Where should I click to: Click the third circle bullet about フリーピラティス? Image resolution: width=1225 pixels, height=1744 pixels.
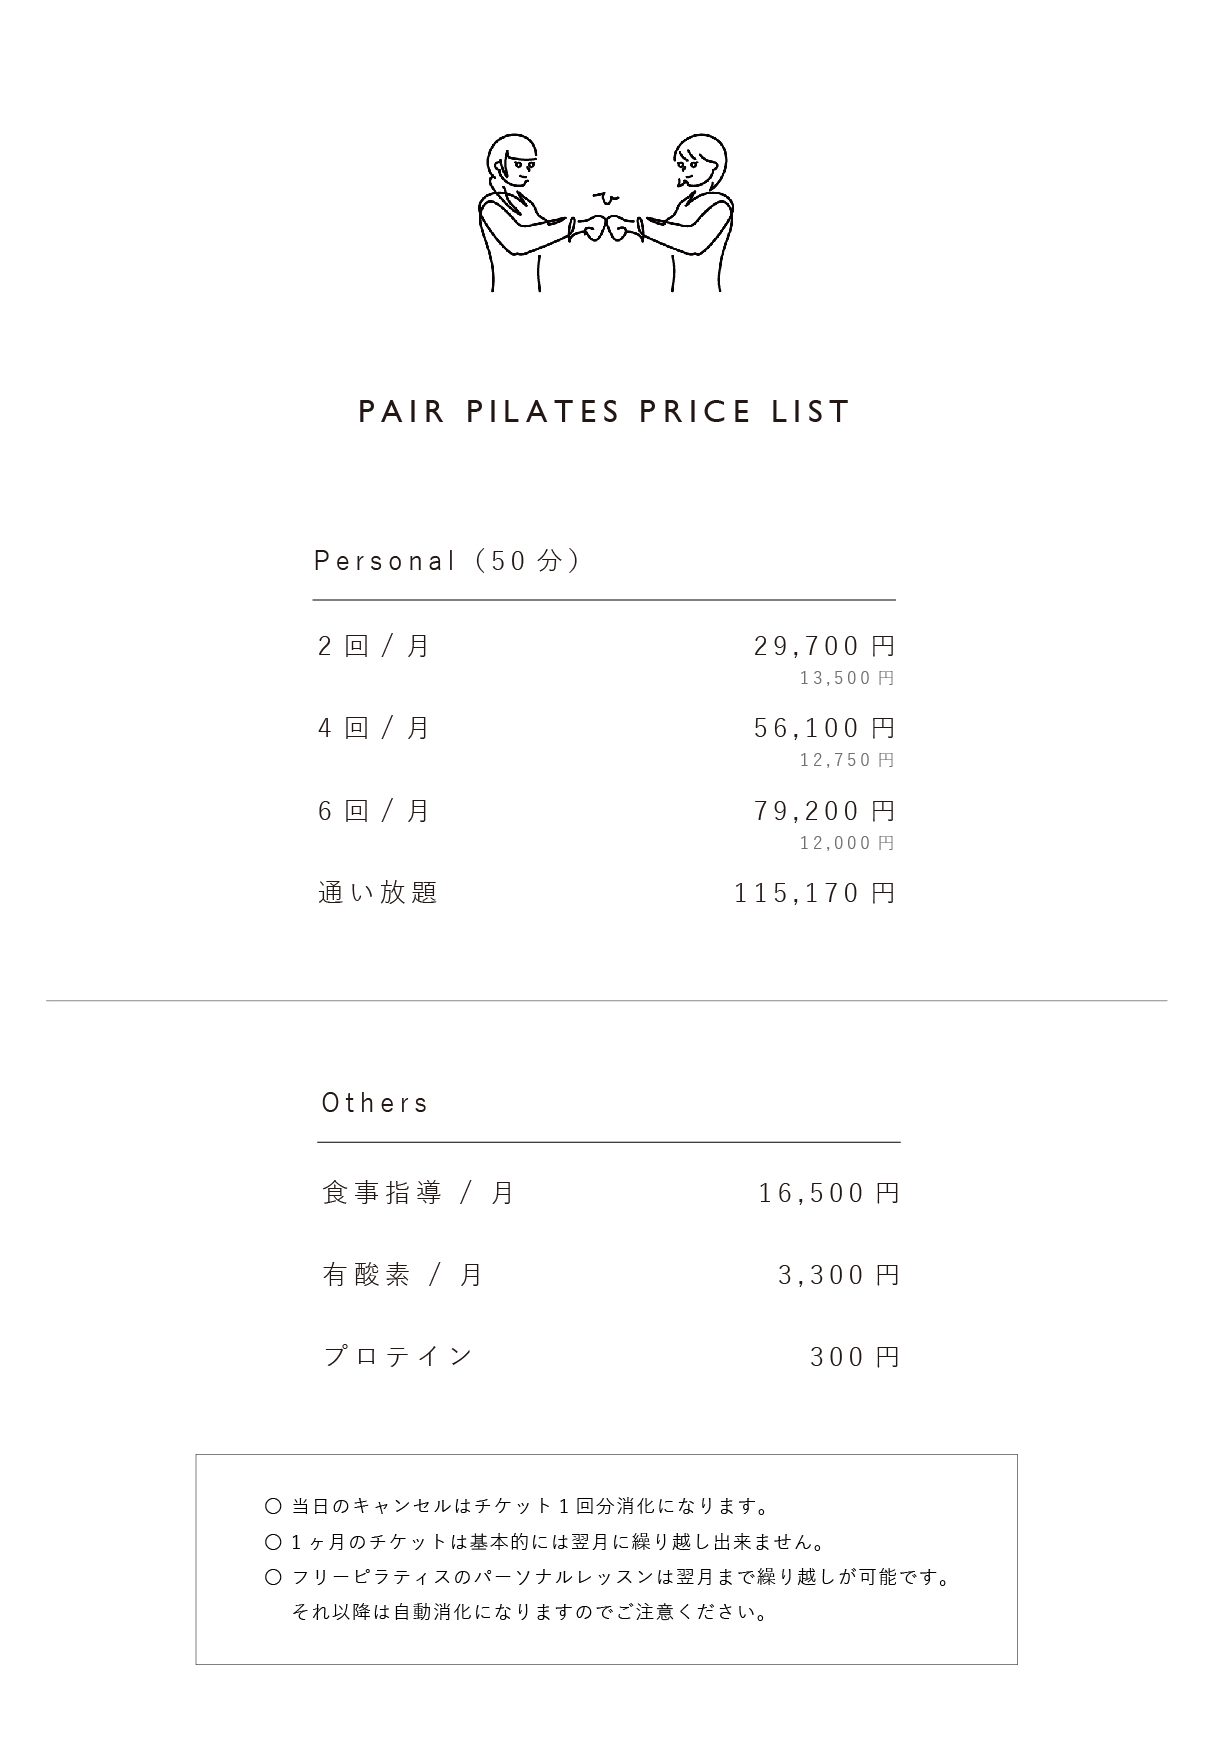click(273, 1577)
